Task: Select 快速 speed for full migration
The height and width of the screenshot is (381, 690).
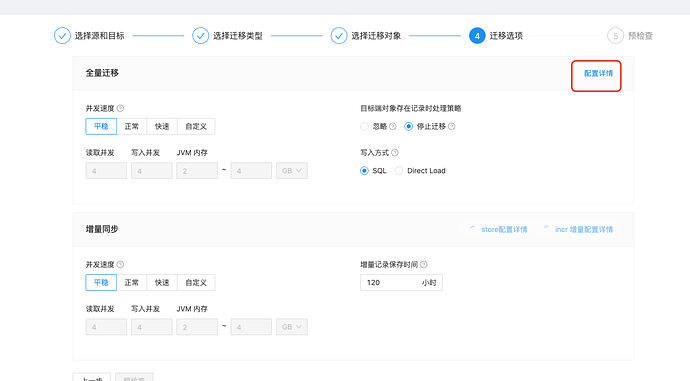Action: click(x=162, y=126)
